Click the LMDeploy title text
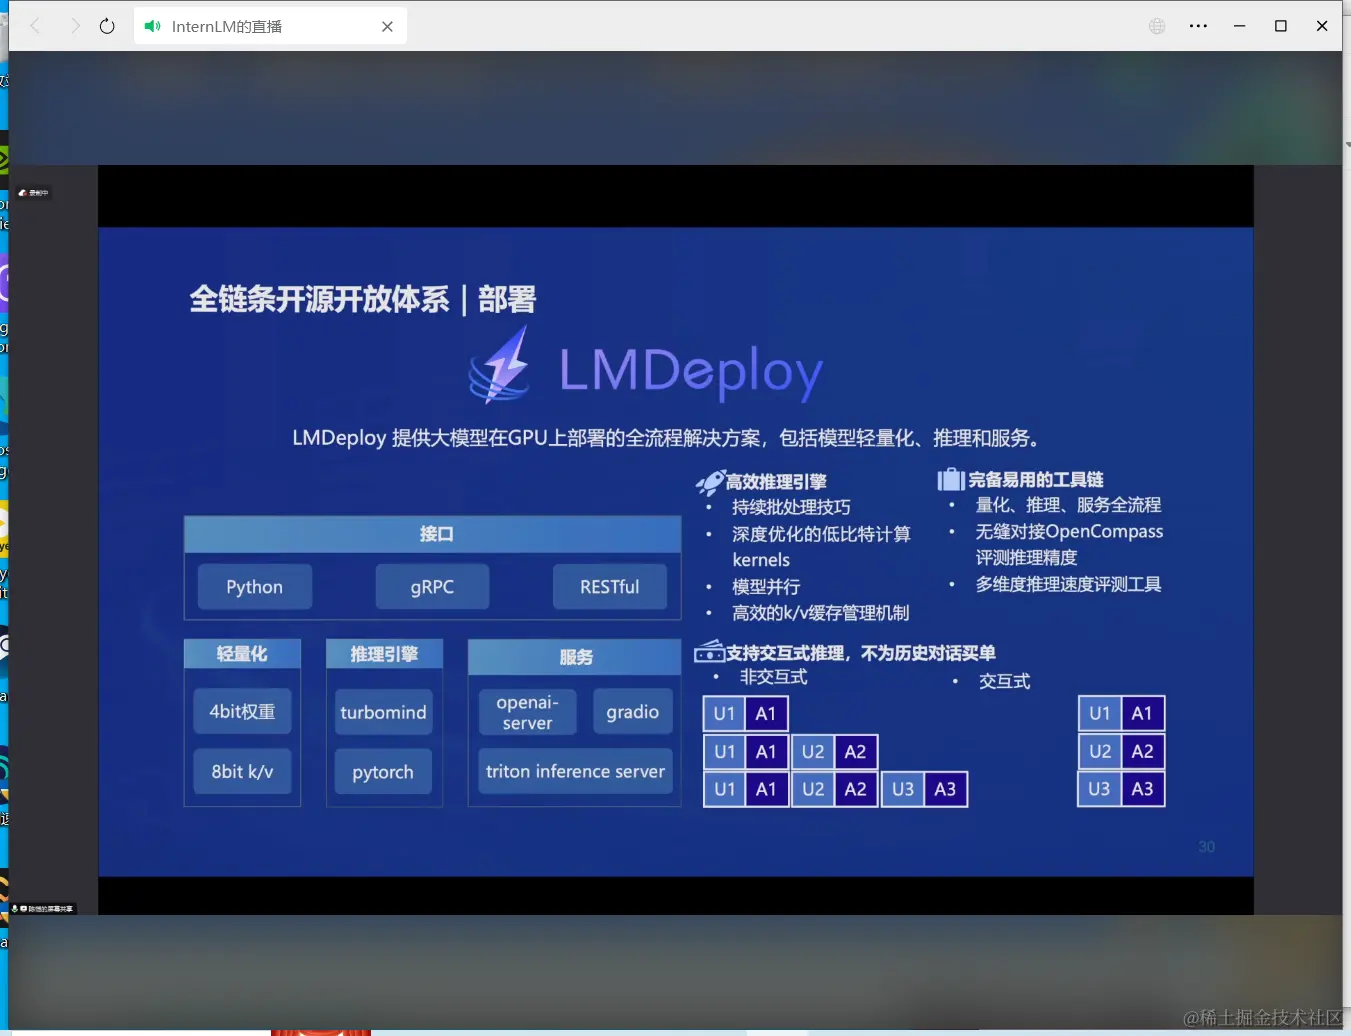The image size is (1351, 1036). click(x=691, y=371)
